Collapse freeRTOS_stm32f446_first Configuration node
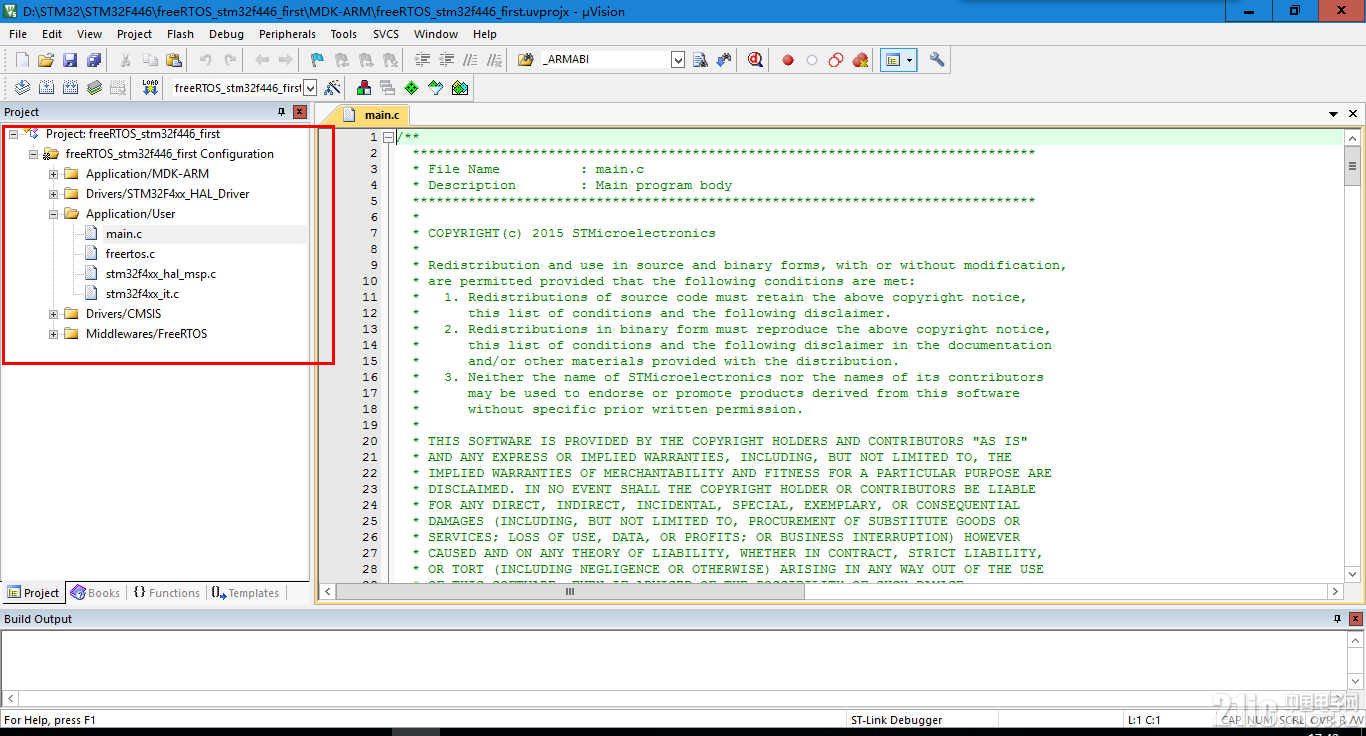 pos(34,153)
